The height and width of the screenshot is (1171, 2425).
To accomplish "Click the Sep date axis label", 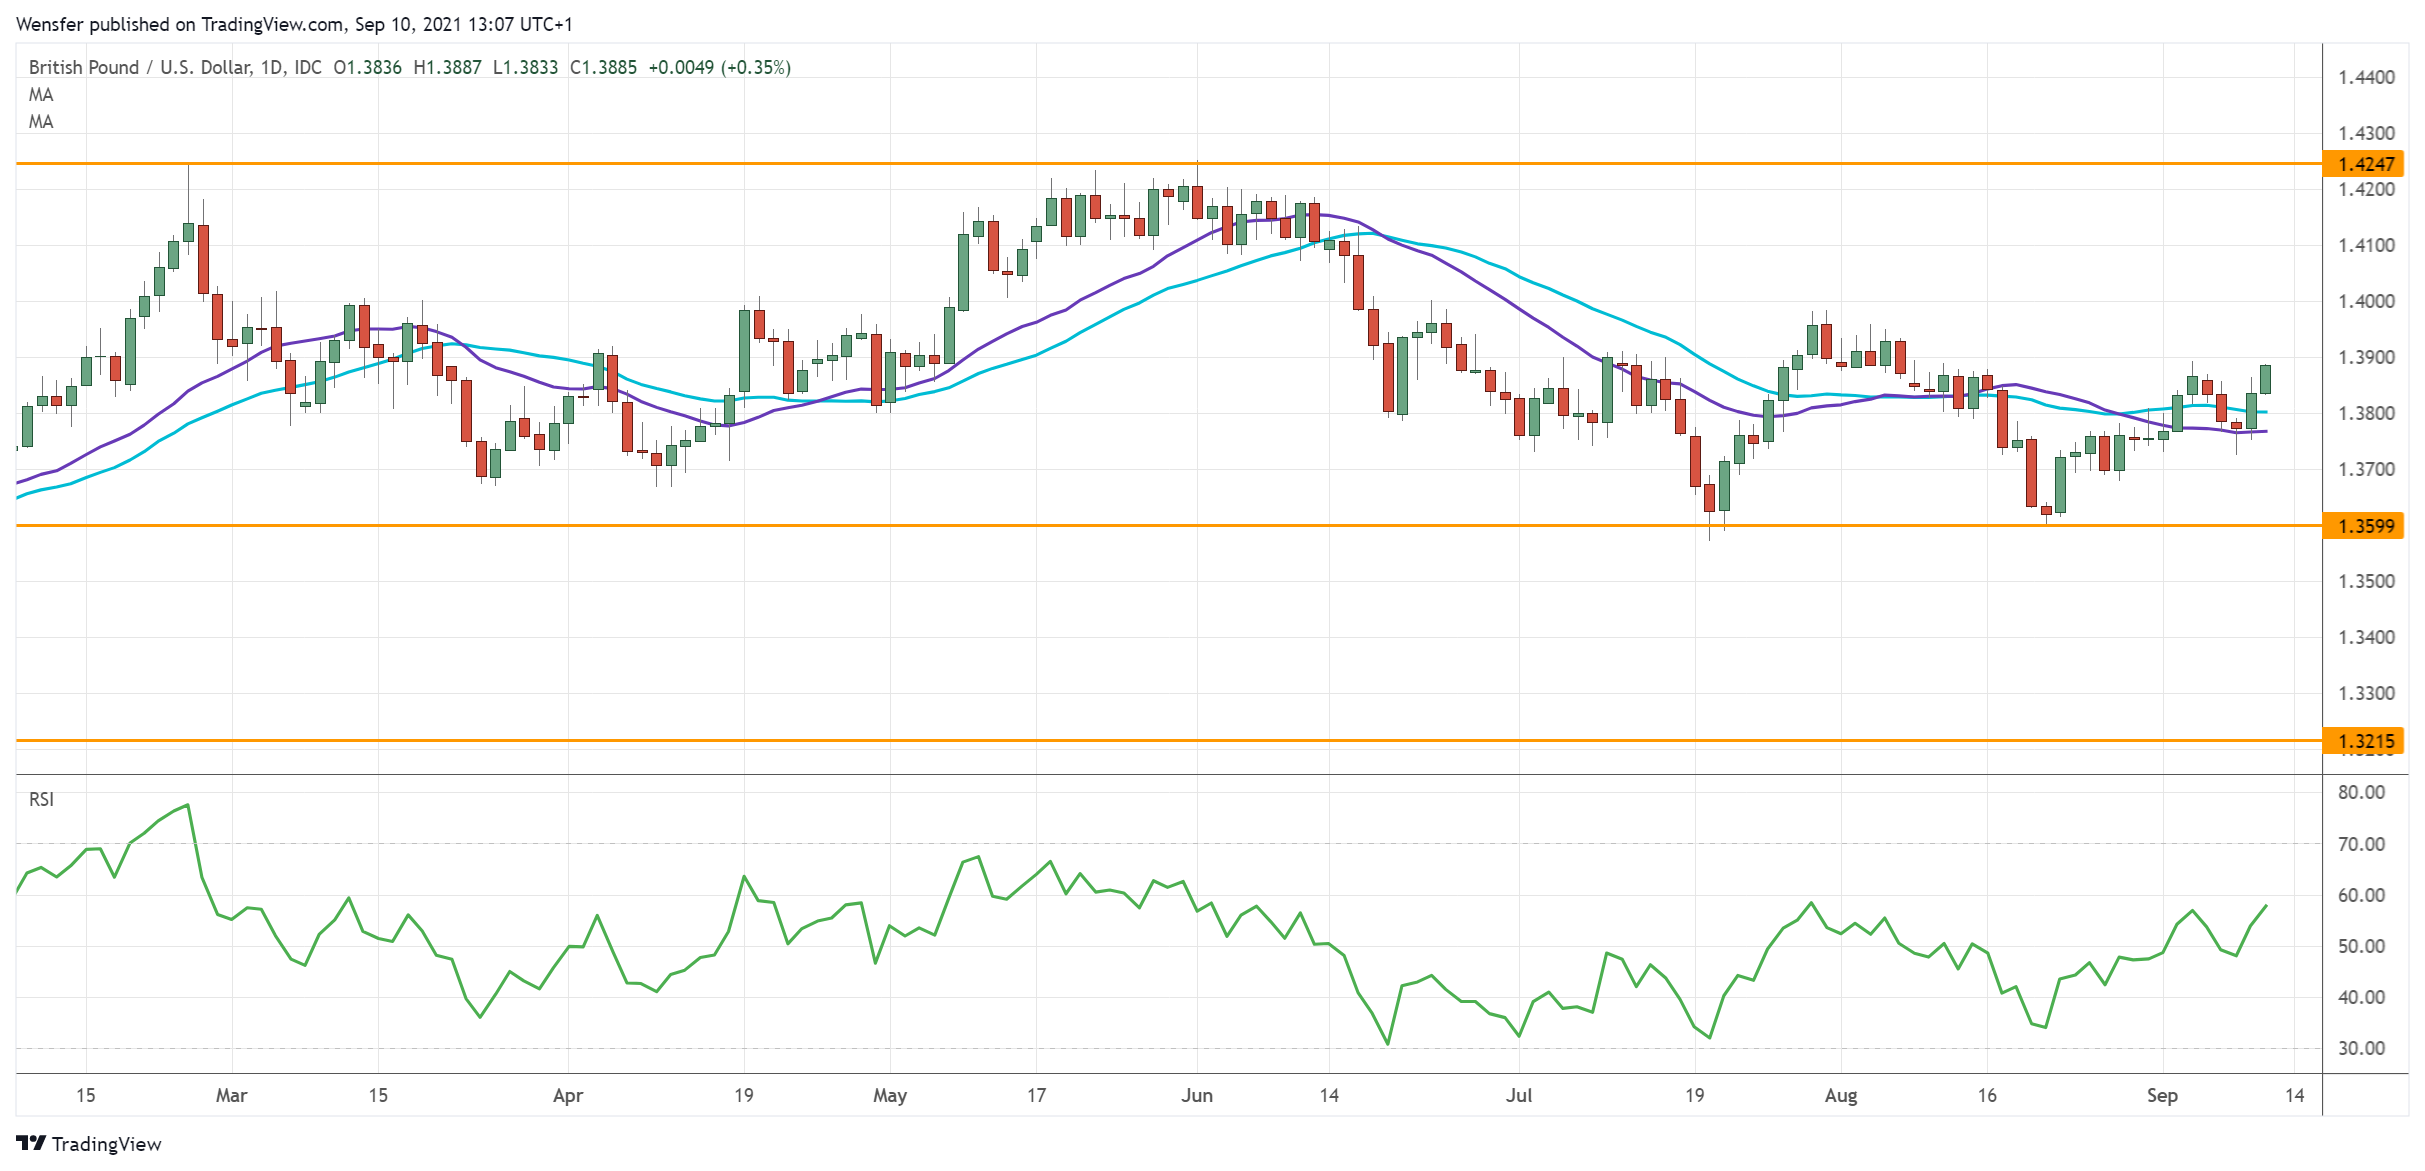I will pos(2161,1095).
